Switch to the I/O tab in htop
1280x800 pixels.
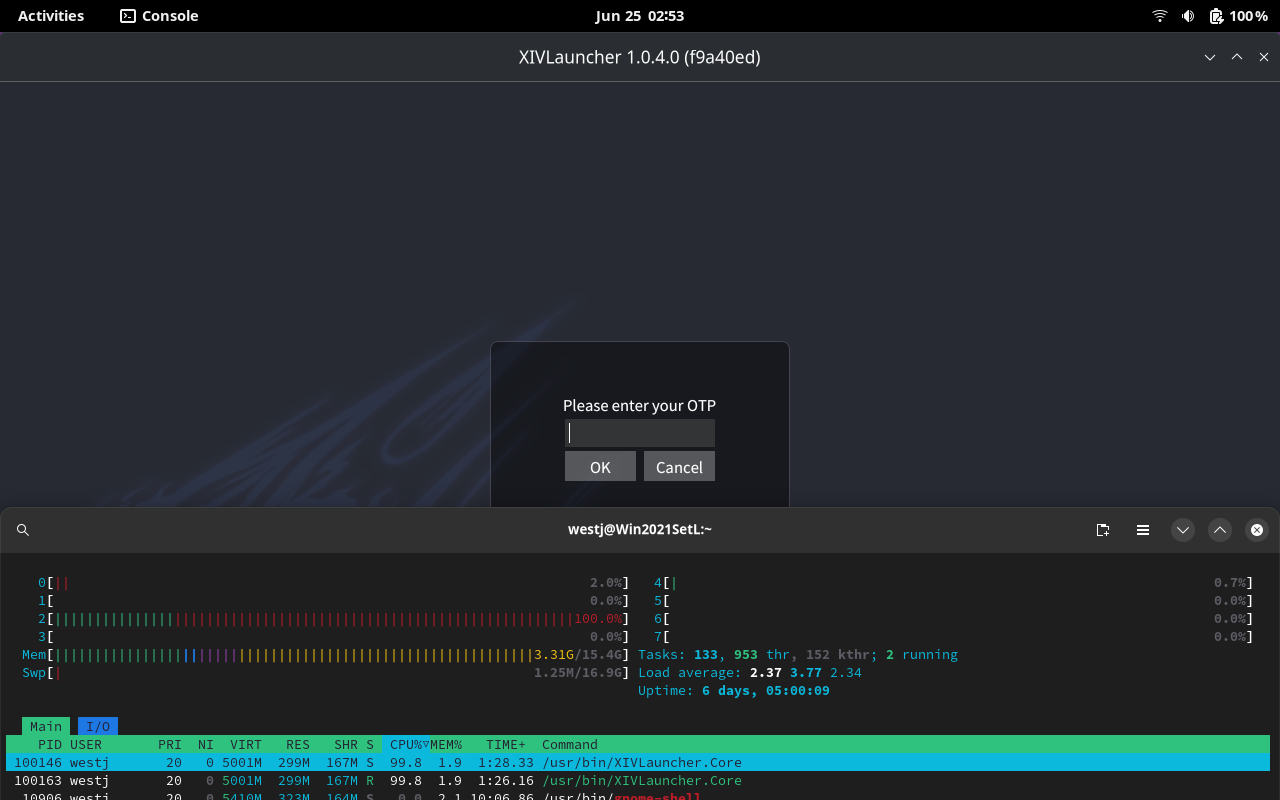pyautogui.click(x=97, y=726)
